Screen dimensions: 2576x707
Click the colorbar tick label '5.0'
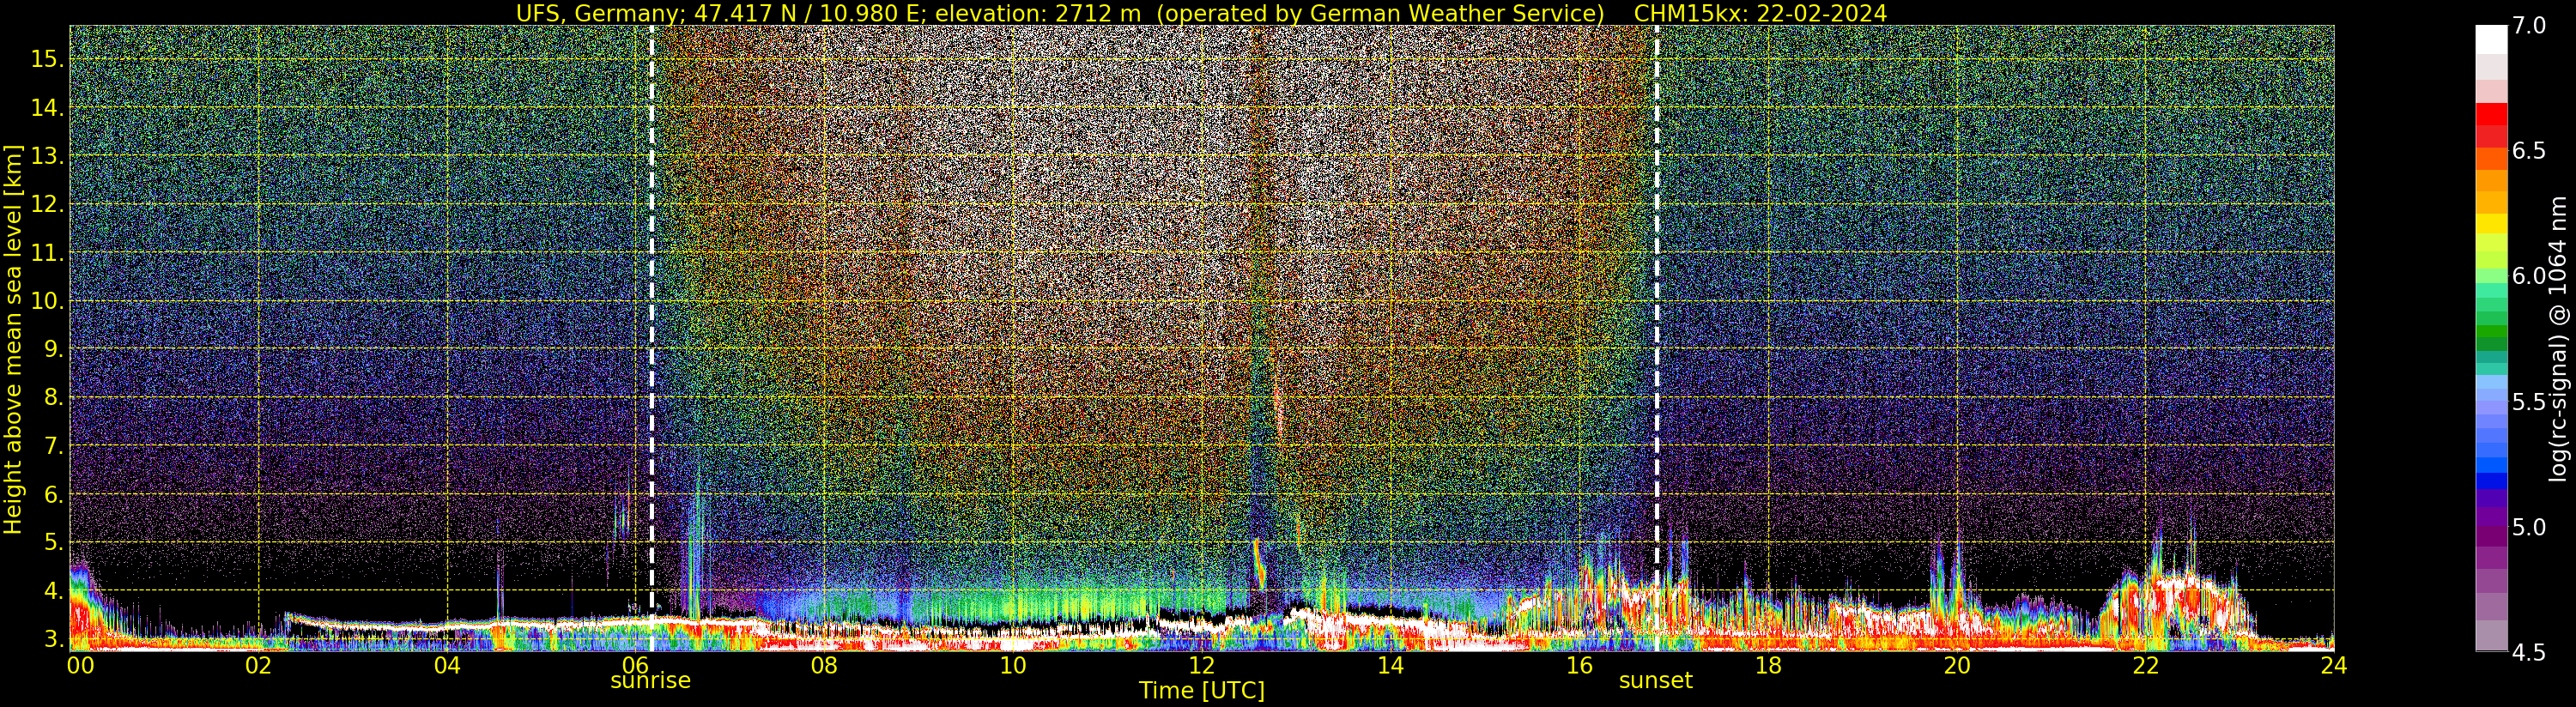tap(2529, 527)
